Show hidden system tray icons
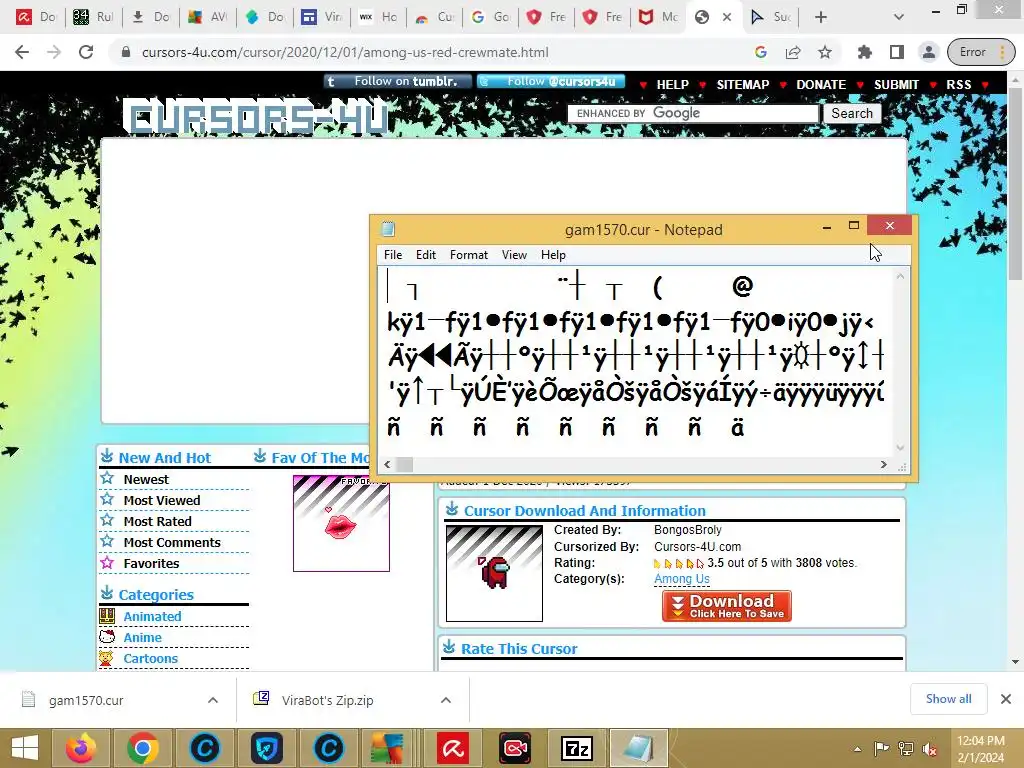 point(857,749)
